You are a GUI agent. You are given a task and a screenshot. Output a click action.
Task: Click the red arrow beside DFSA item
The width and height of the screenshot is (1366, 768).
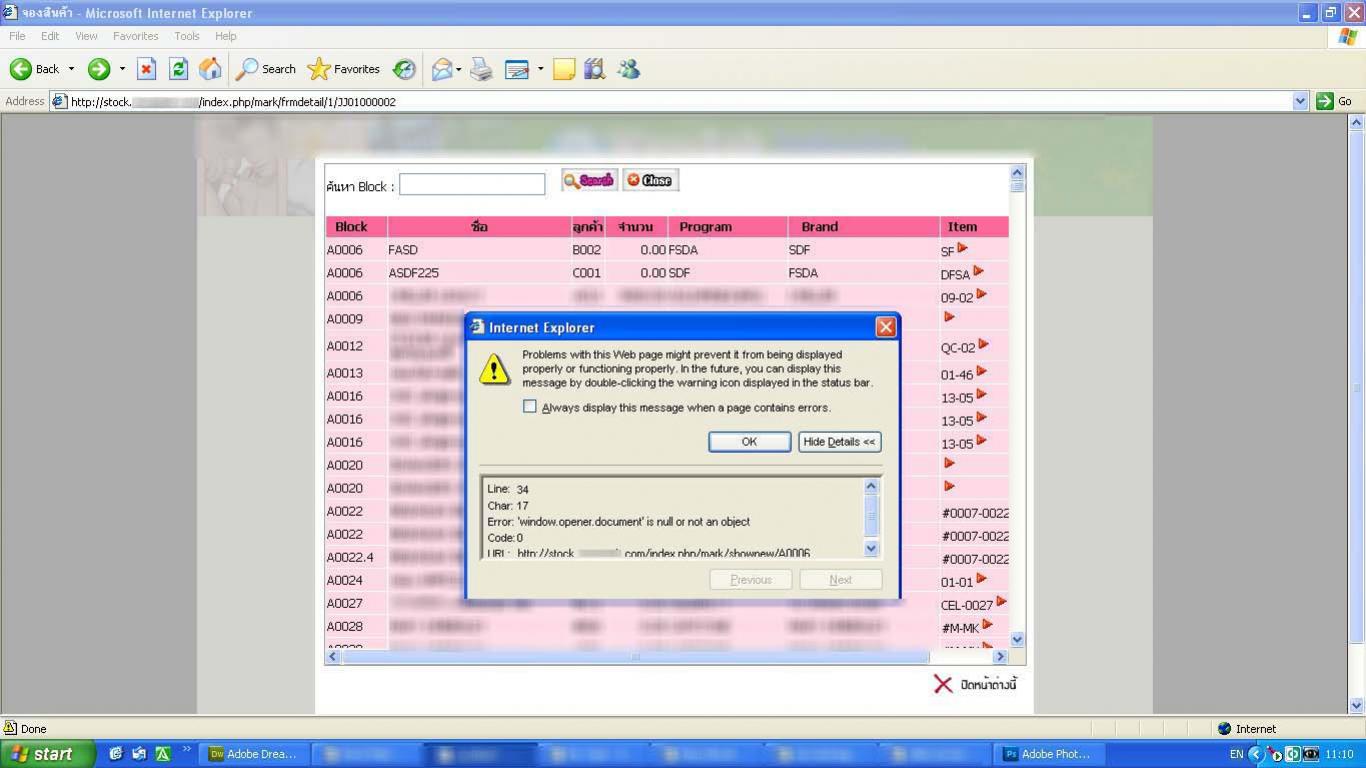pyautogui.click(x=978, y=271)
